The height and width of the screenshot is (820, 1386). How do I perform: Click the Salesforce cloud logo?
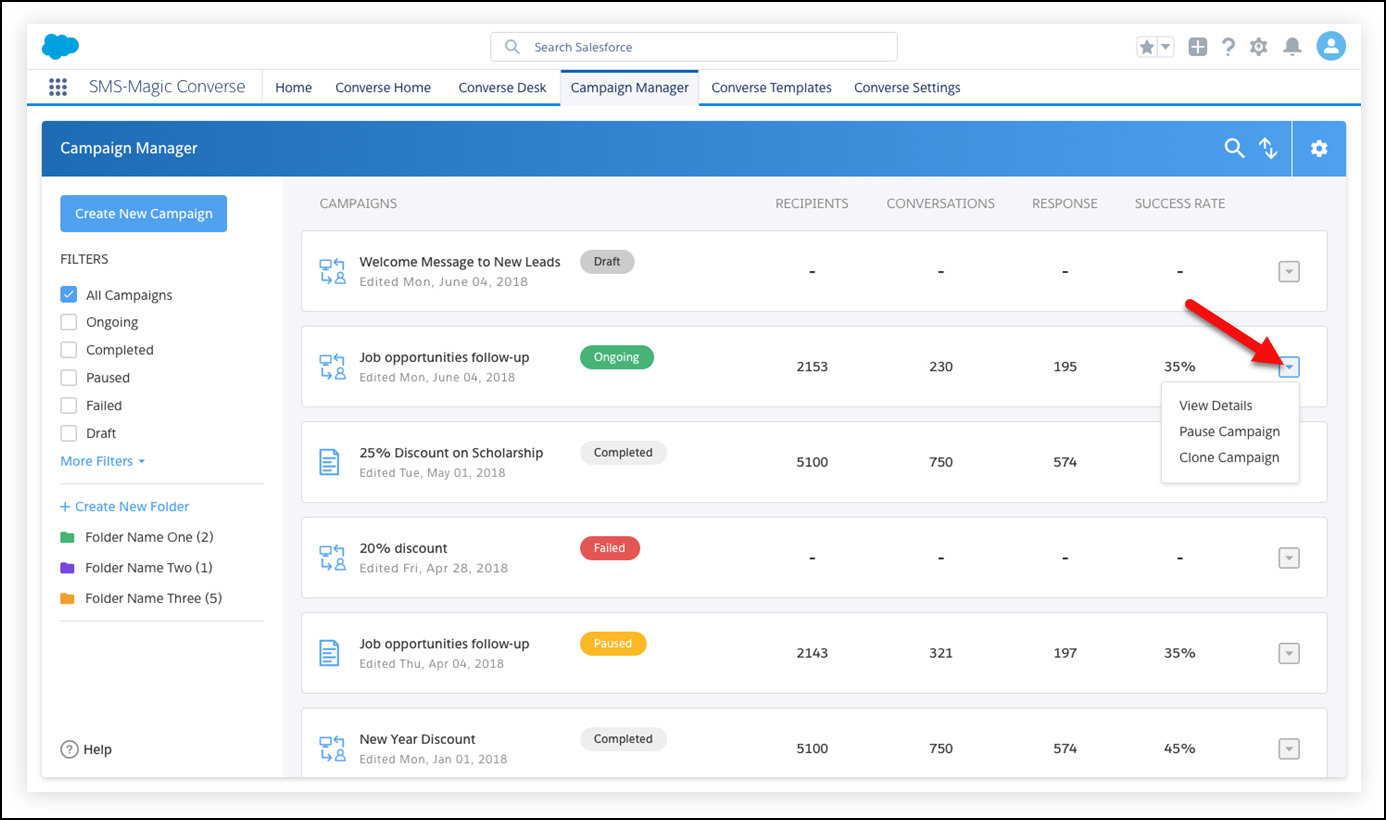coord(60,46)
